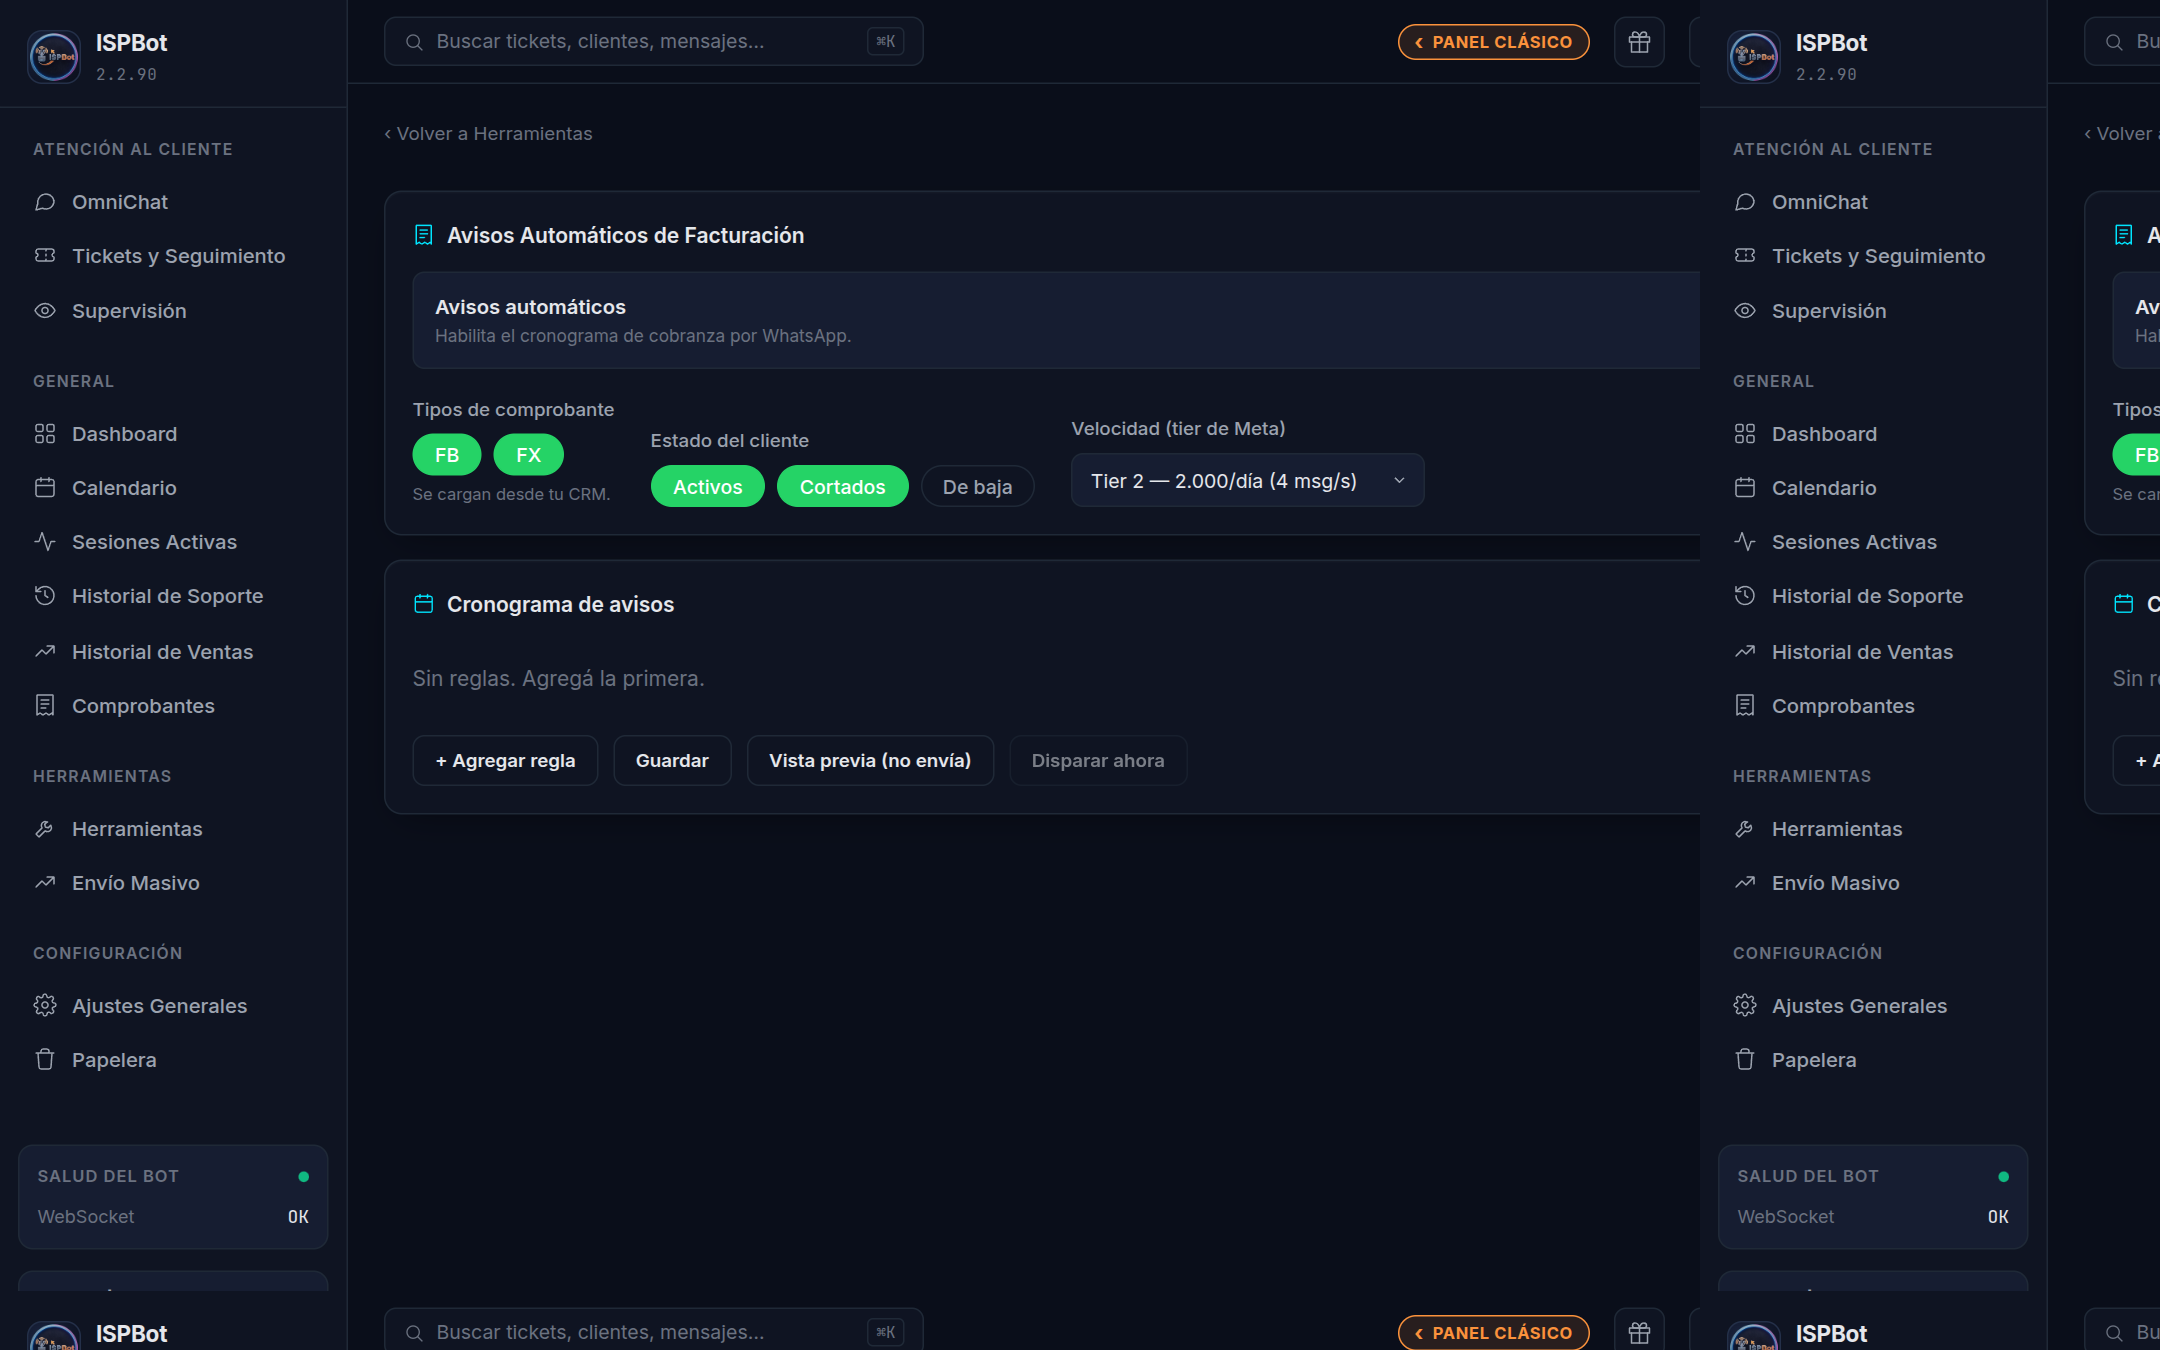
Task: Click the + Agregar regla button
Action: 505,761
